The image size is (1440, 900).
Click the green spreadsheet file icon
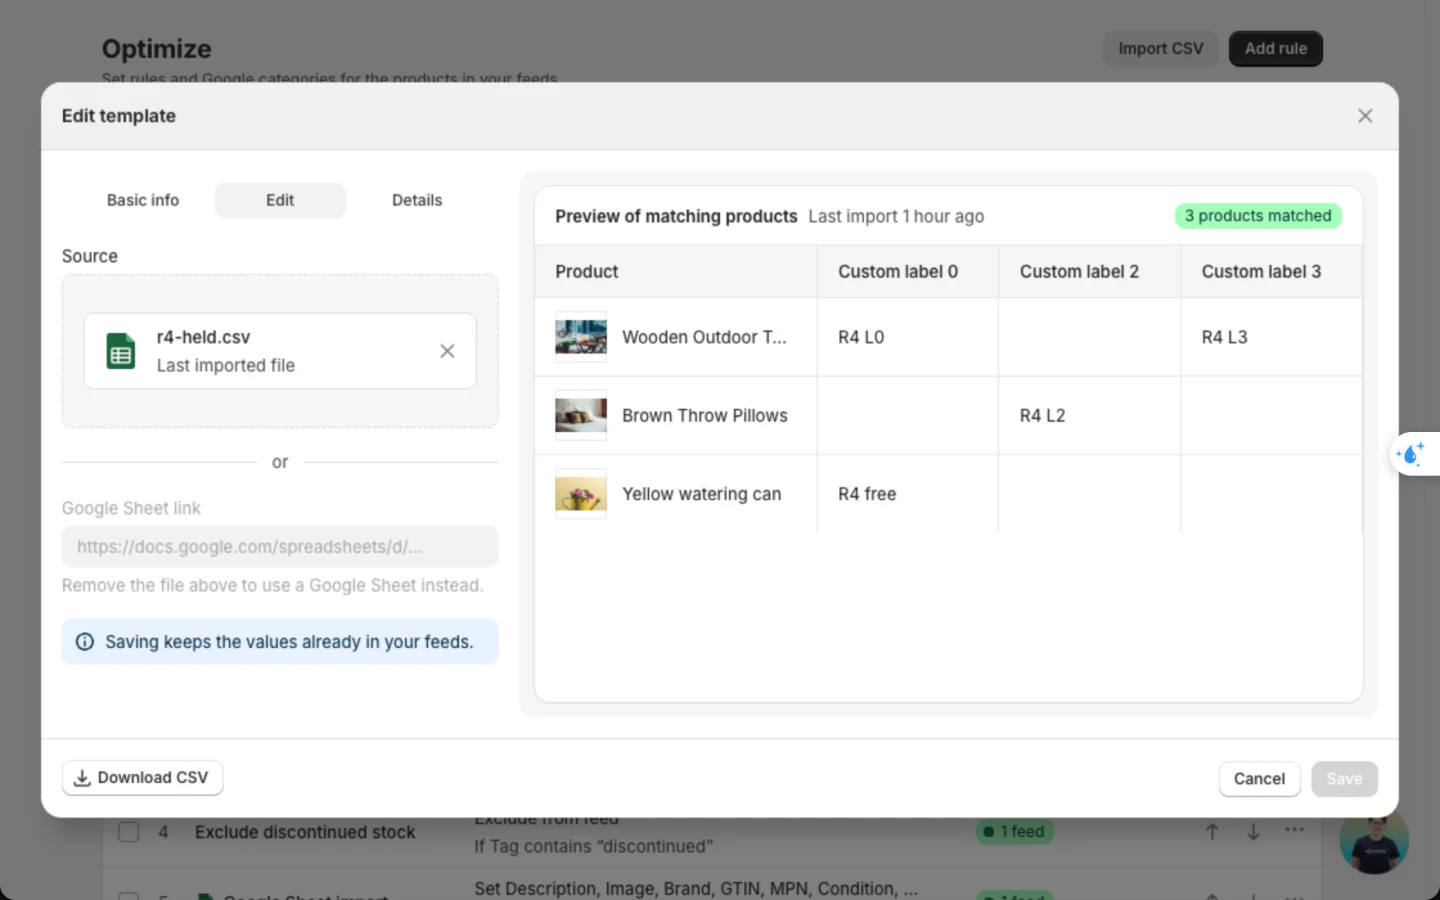tap(121, 351)
